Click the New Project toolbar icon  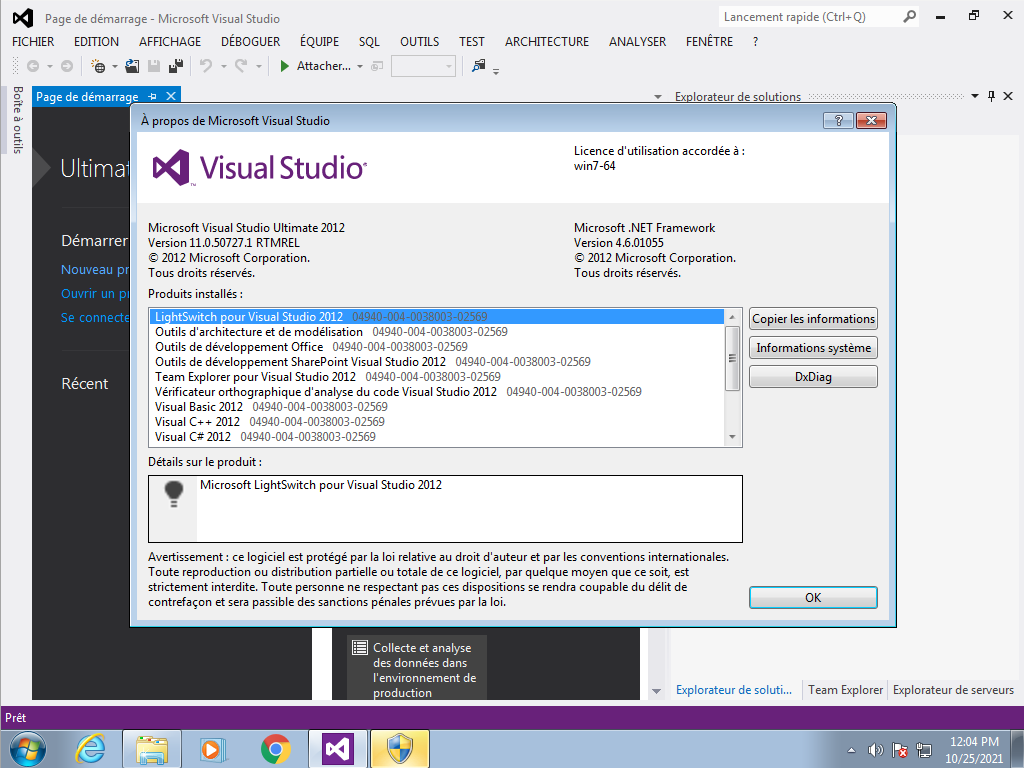98,66
